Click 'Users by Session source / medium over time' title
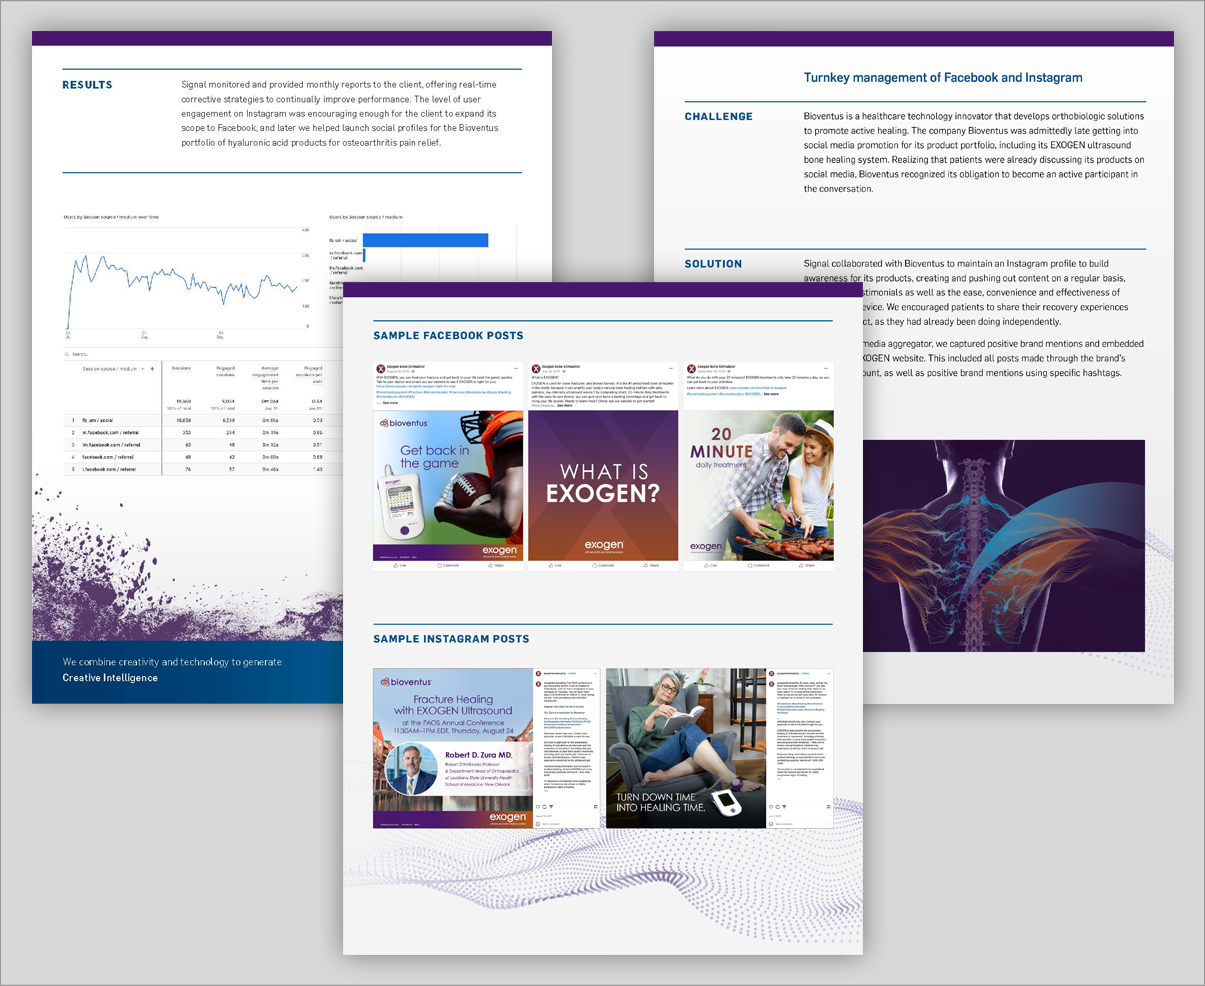The image size is (1205, 986). coord(111,216)
